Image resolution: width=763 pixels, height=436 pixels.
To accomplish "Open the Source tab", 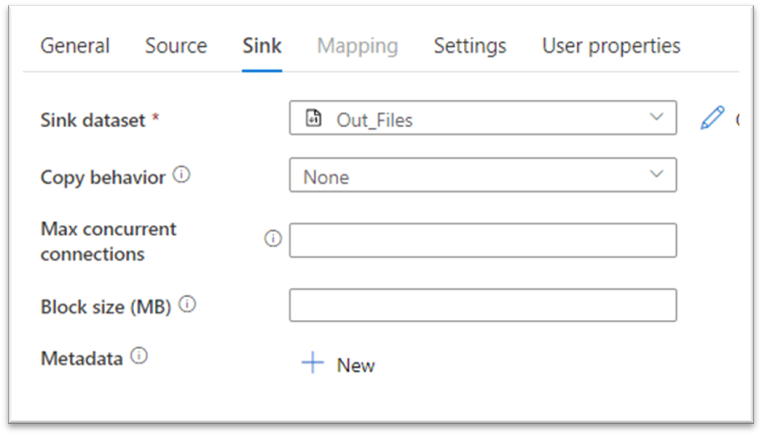I will 176,46.
